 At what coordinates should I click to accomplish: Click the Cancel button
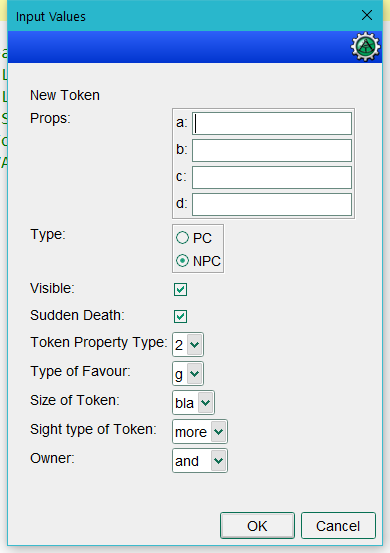click(x=338, y=525)
